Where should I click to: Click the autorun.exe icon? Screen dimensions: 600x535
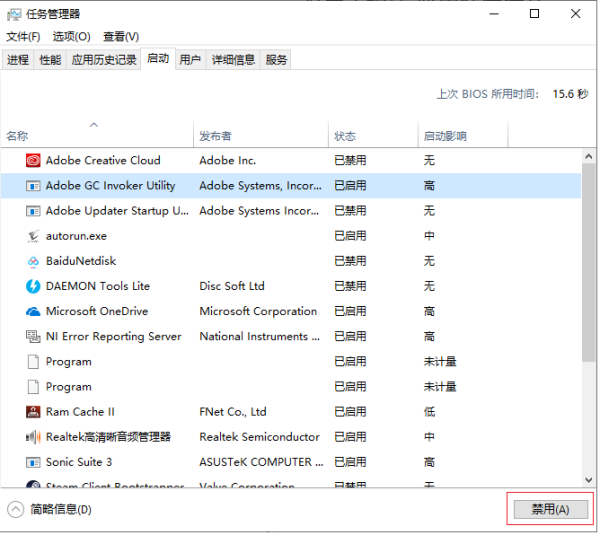[x=33, y=237]
